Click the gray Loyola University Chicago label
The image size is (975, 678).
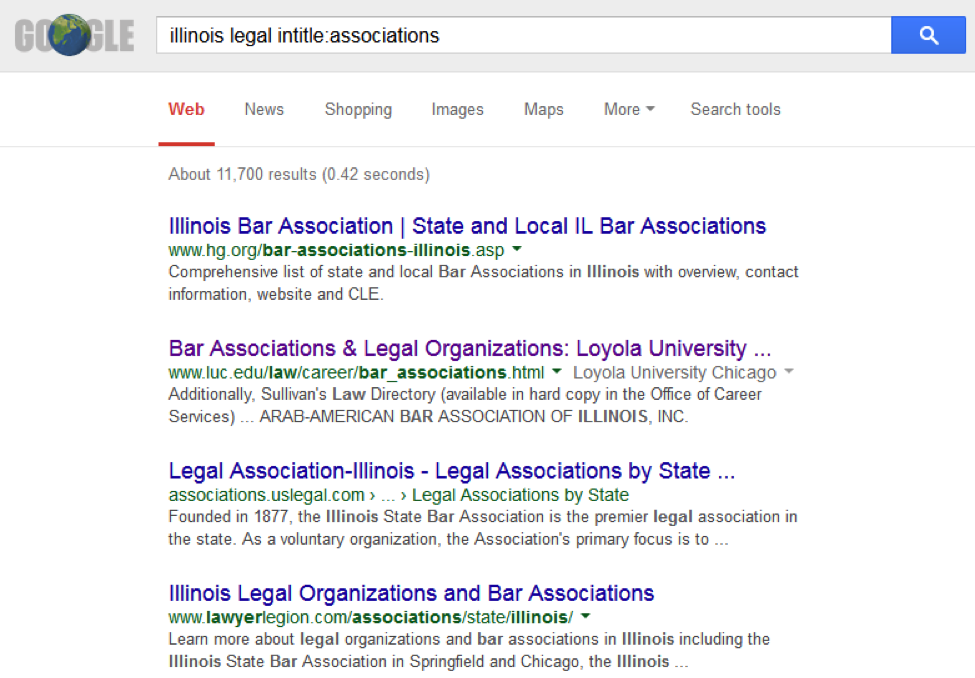tap(674, 373)
